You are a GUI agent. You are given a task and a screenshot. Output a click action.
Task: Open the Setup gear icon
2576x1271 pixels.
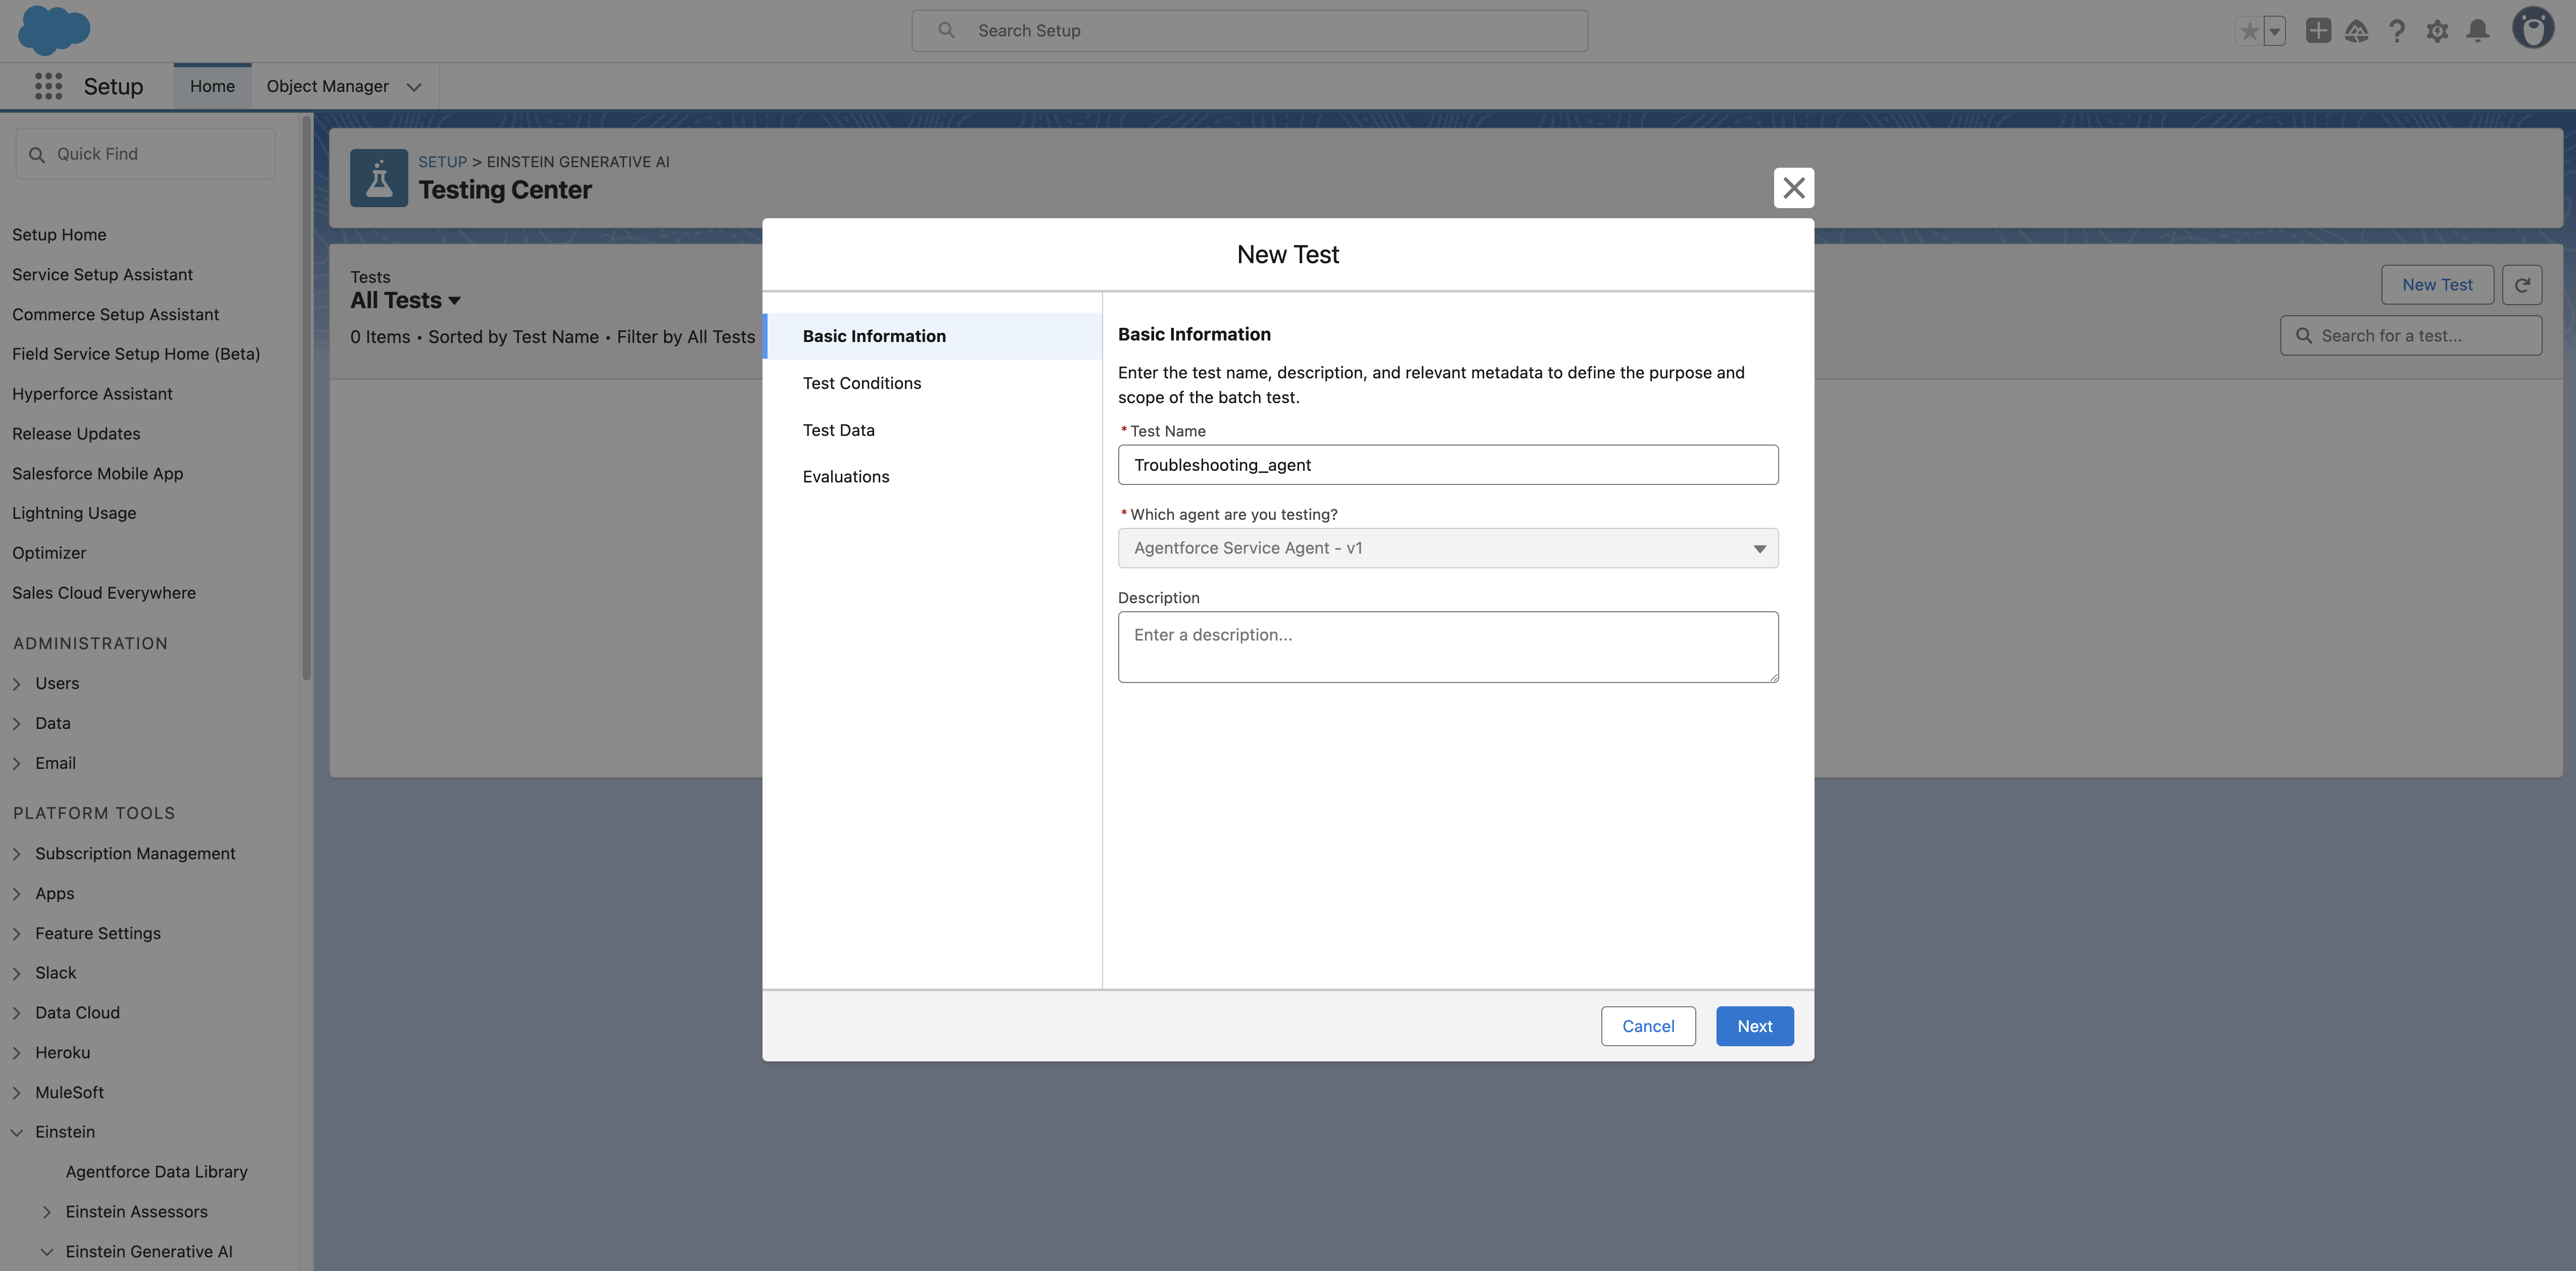point(2437,31)
